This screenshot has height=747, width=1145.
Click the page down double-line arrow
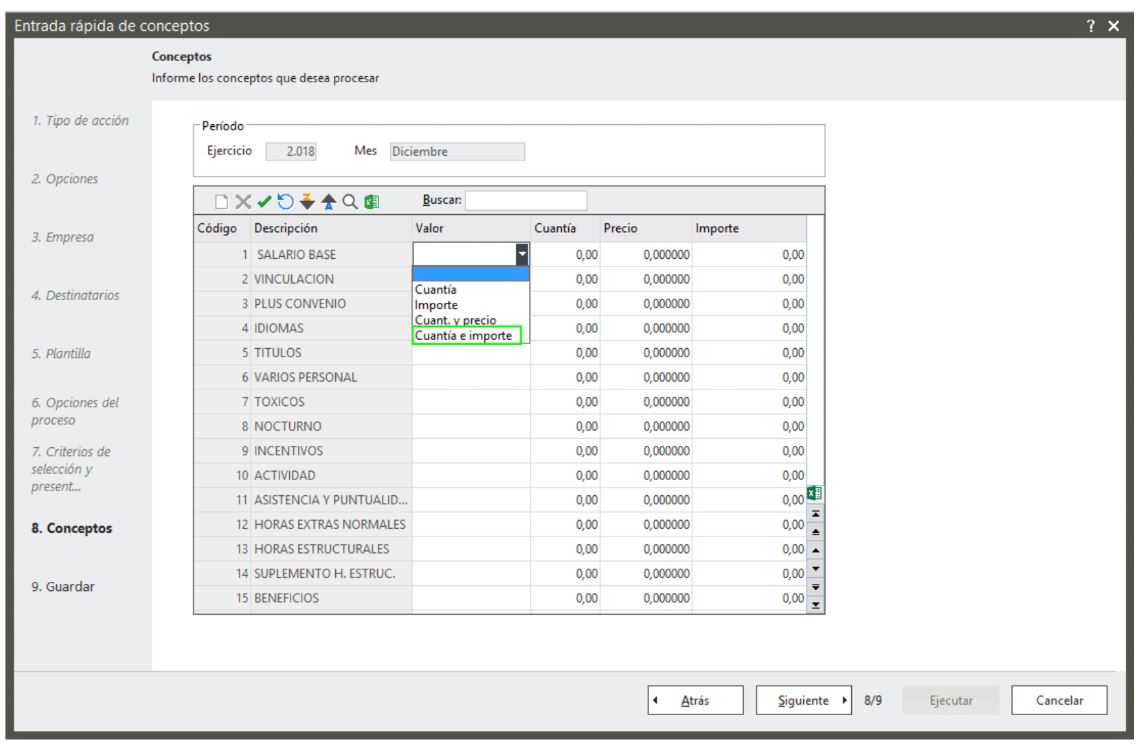[x=816, y=586]
